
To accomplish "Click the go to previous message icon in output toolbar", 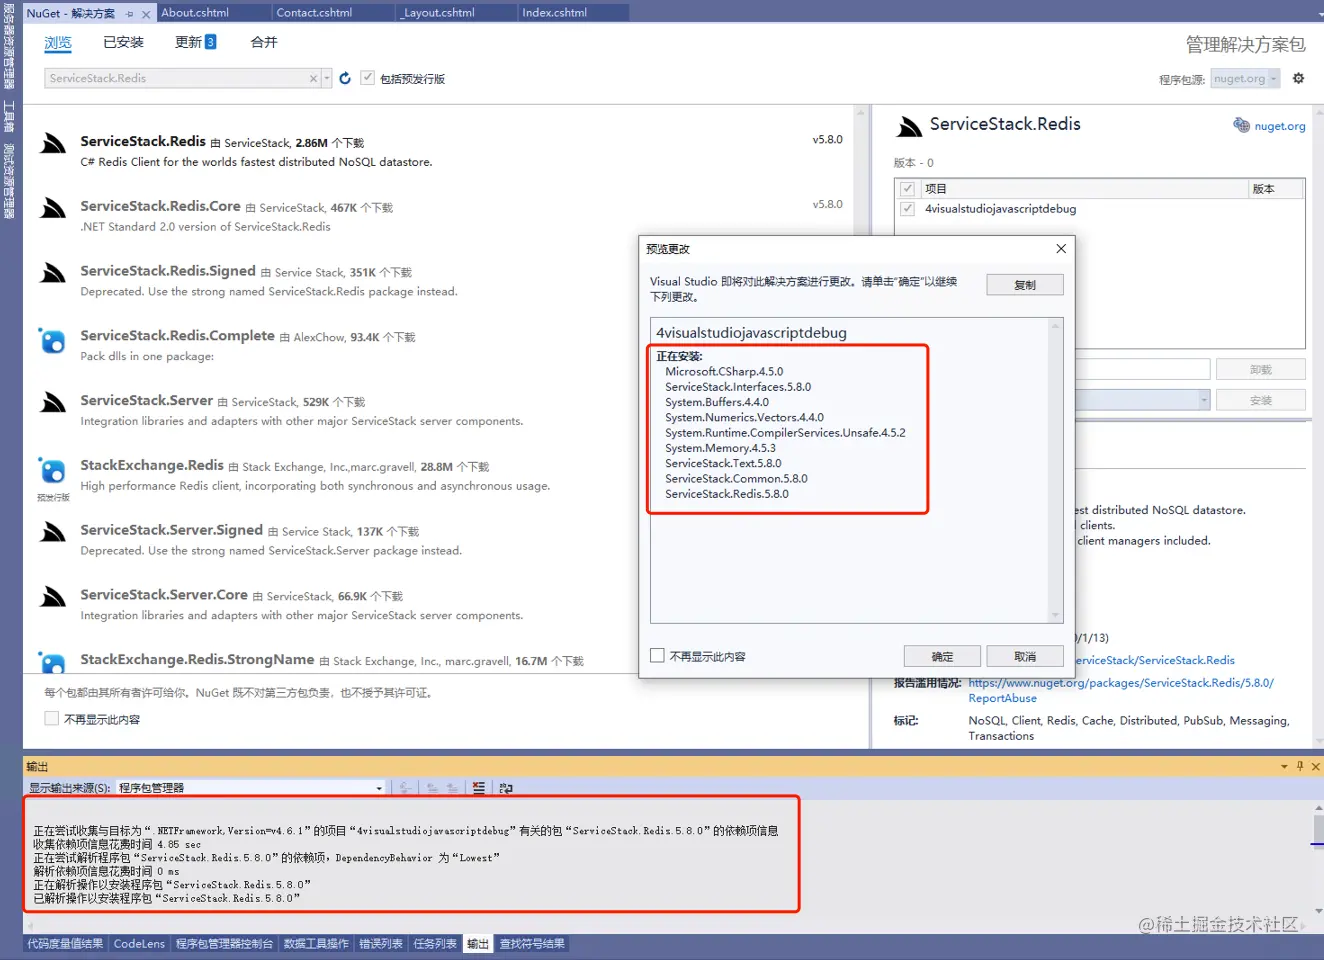I will pos(432,788).
